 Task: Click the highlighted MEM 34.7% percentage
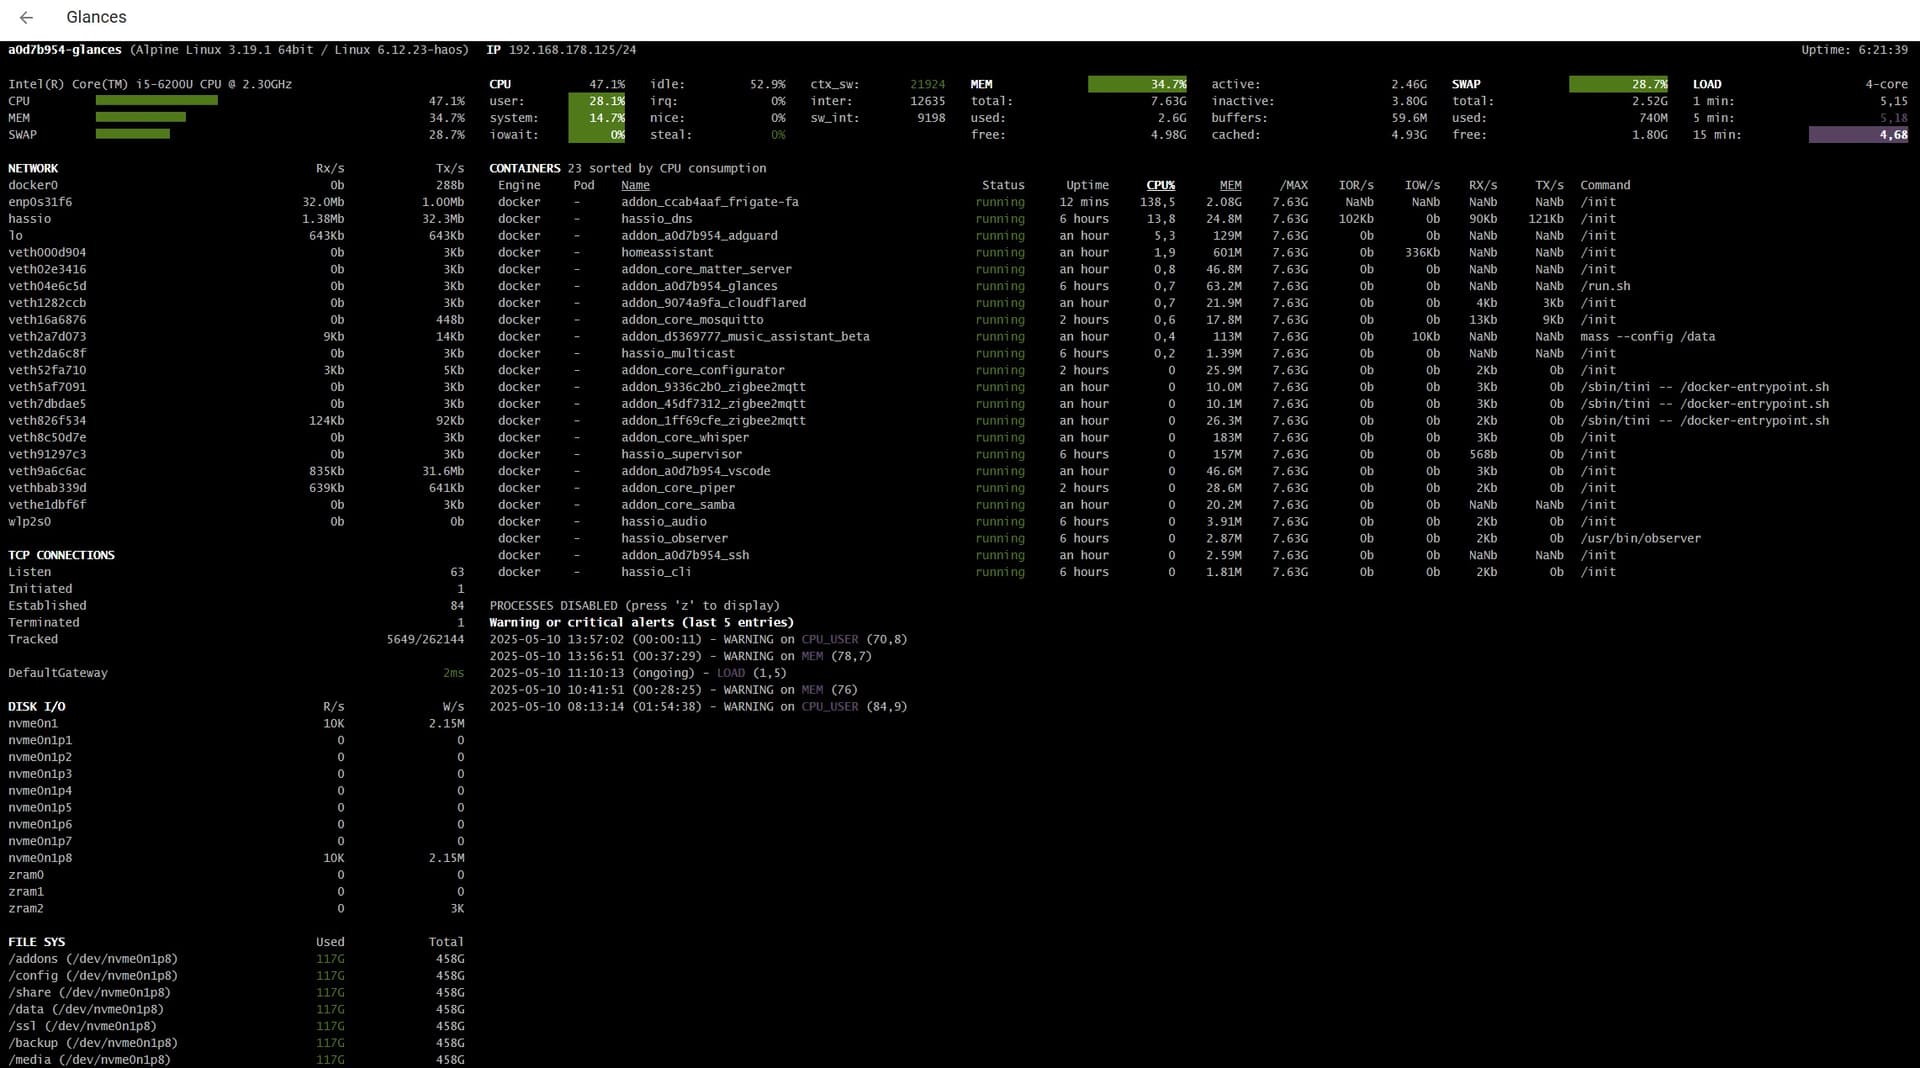(x=1137, y=85)
